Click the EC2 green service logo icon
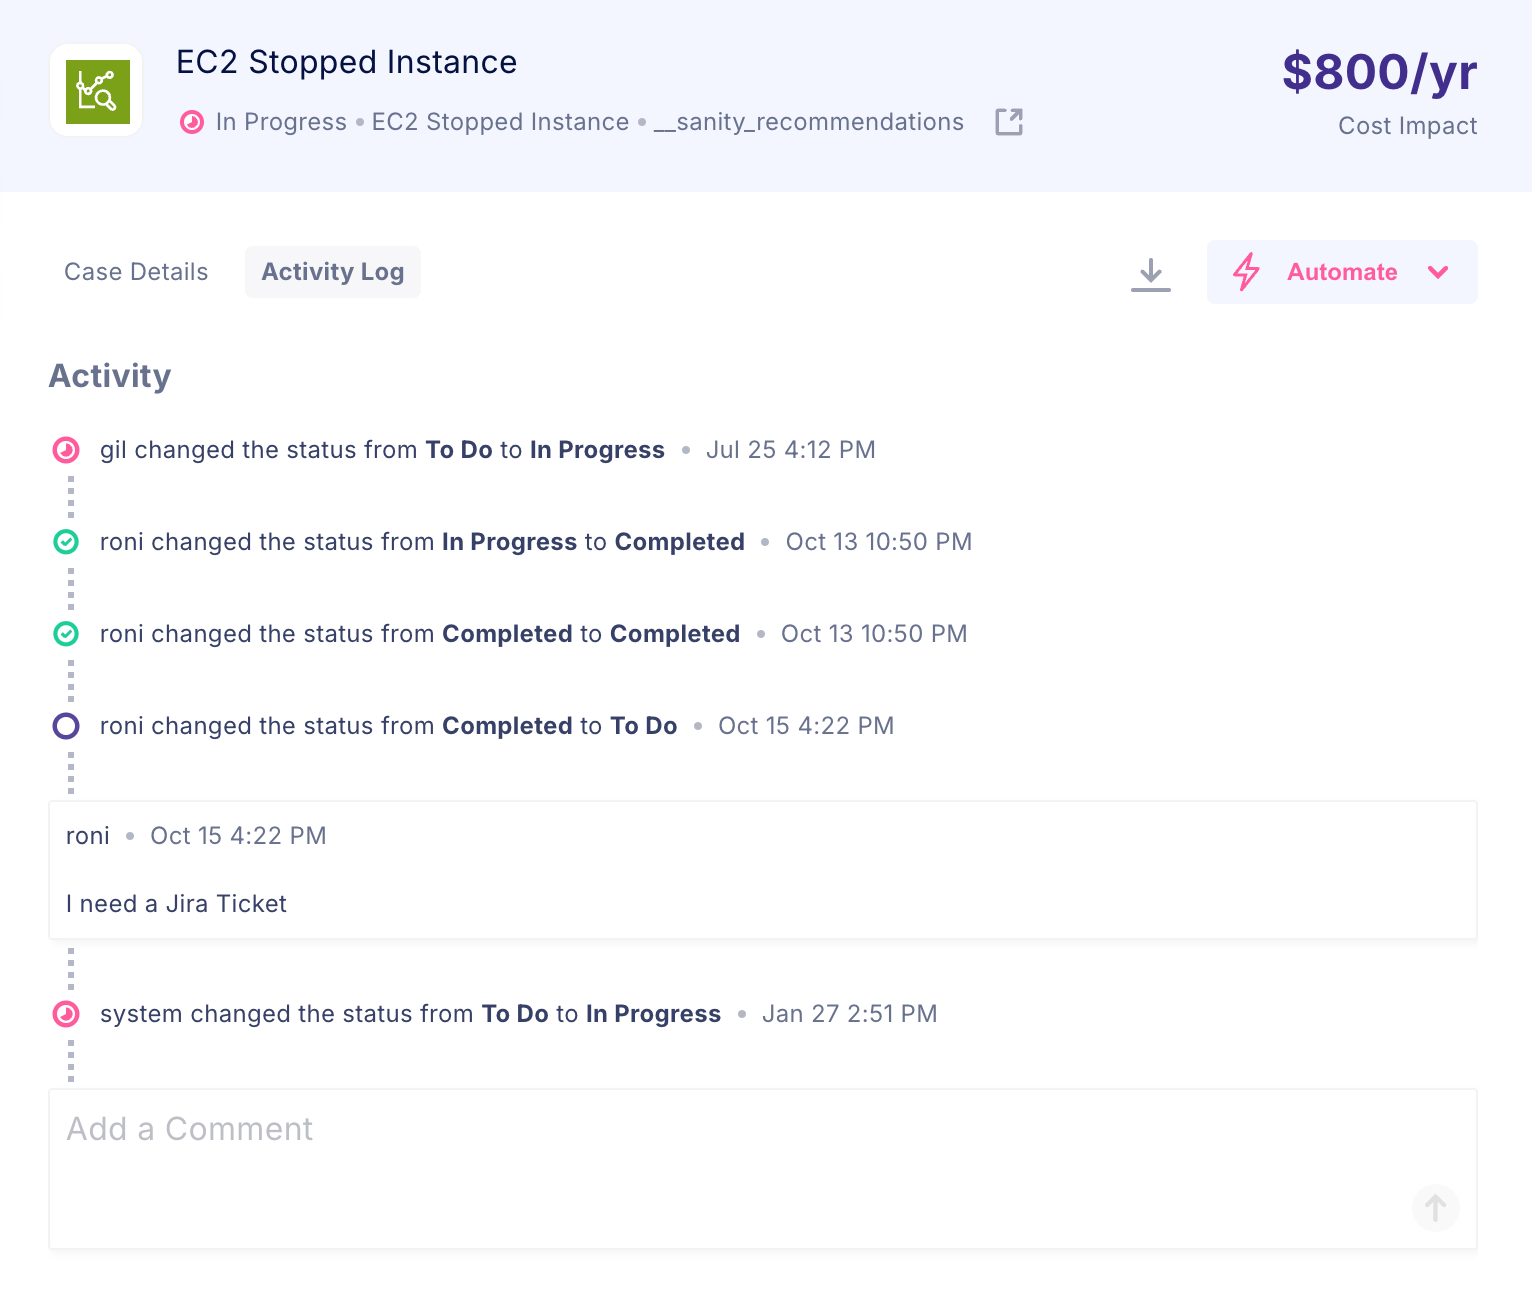This screenshot has width=1532, height=1300. (97, 91)
